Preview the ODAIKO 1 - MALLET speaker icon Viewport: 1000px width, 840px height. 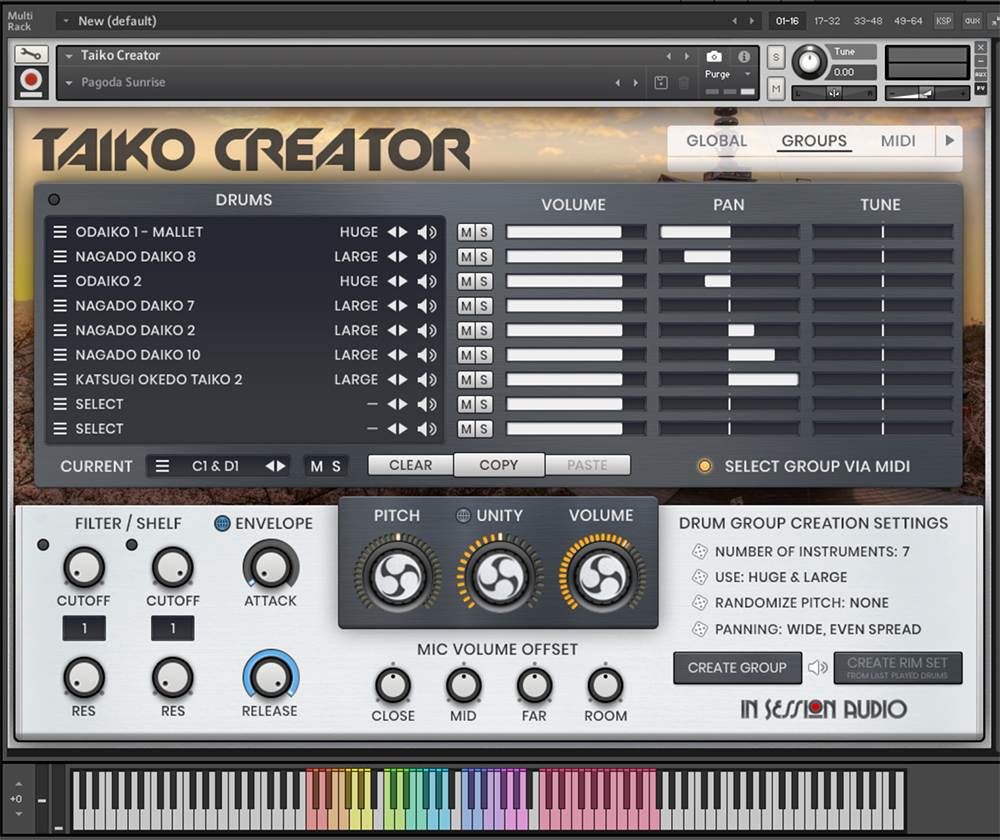pos(427,232)
